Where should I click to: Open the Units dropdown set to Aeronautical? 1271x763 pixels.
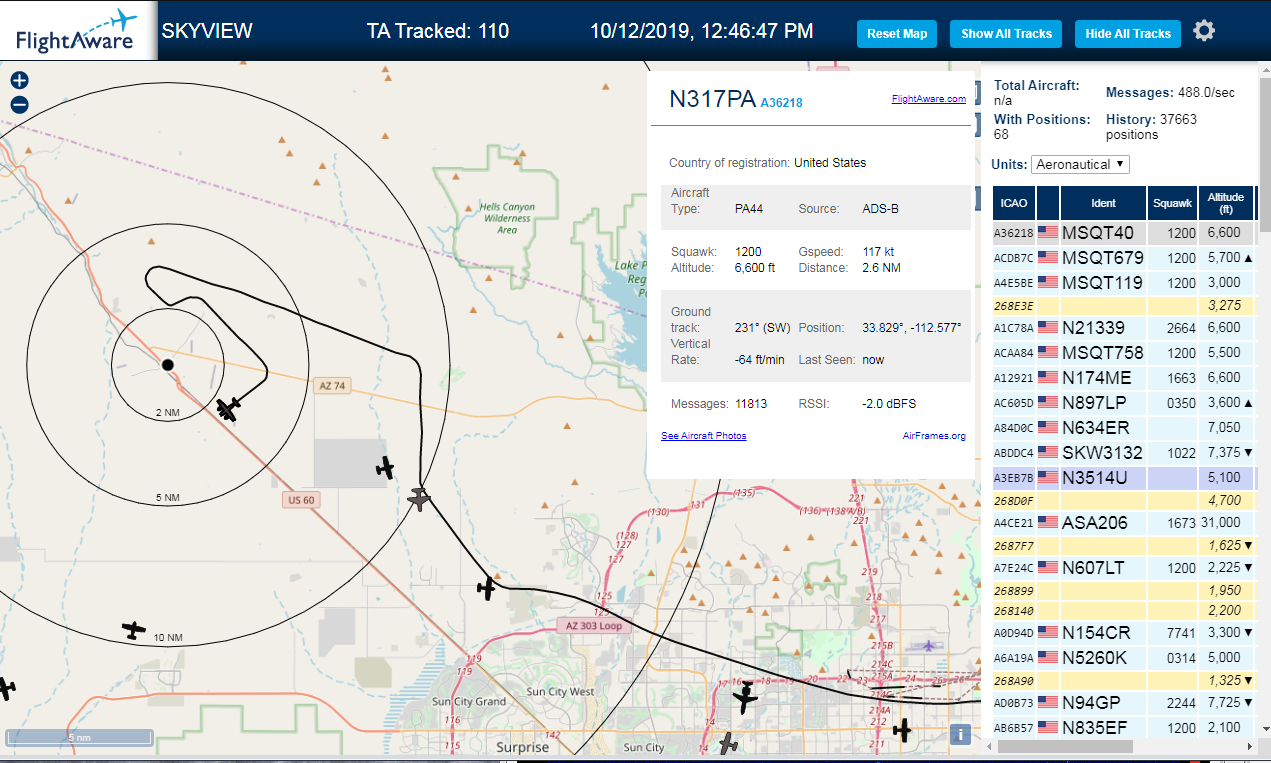click(x=1080, y=164)
